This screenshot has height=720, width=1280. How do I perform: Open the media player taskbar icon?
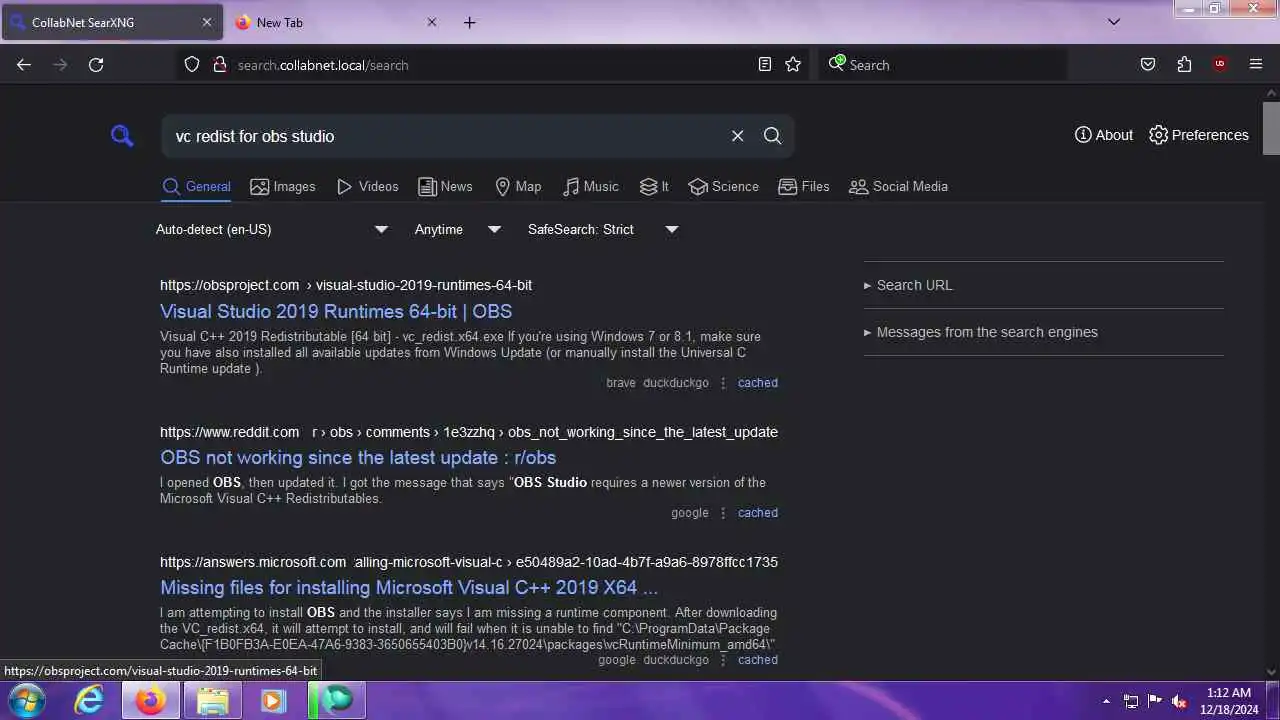point(274,701)
